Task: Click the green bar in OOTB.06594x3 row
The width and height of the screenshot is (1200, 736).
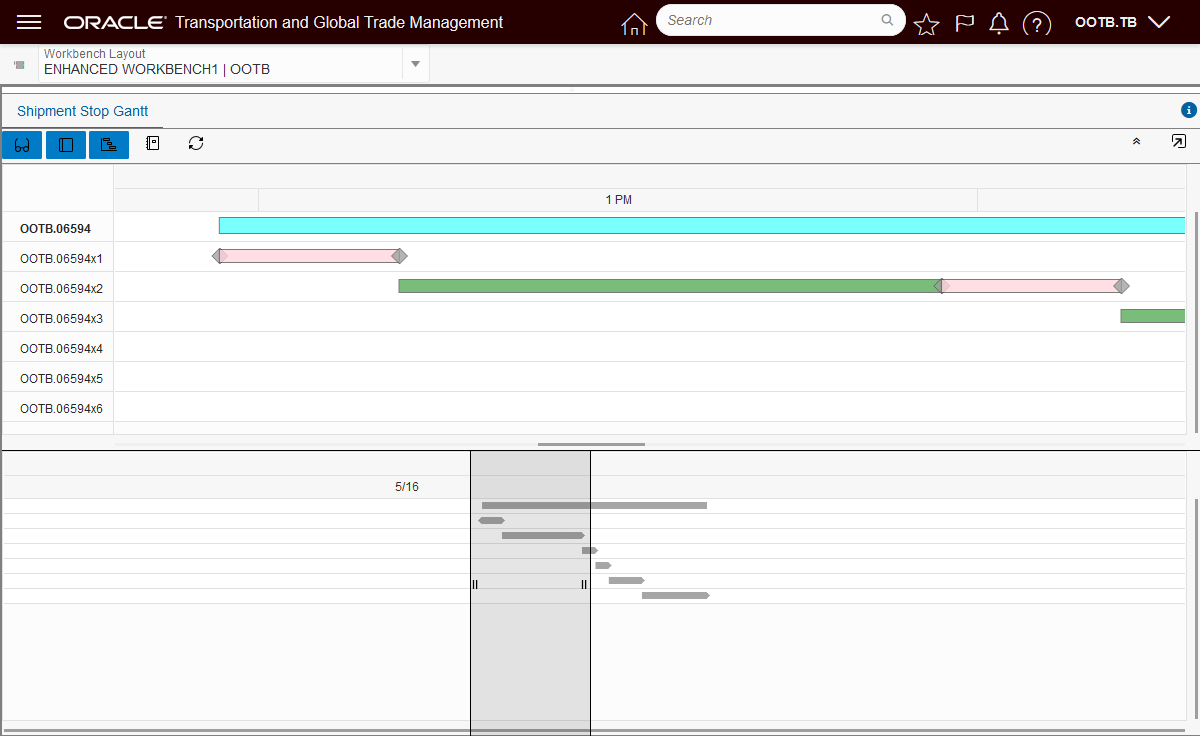Action: [1153, 316]
